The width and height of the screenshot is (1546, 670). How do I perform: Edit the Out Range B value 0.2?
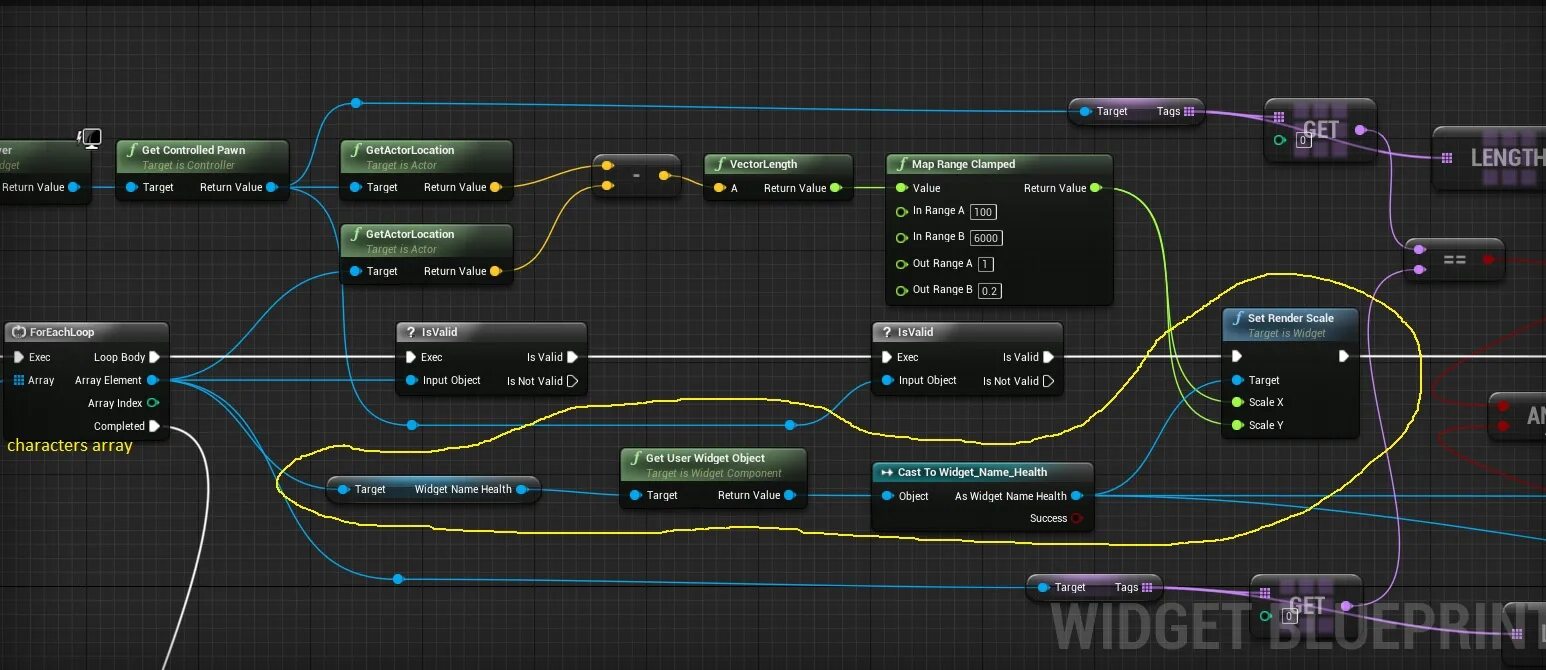[x=990, y=291]
